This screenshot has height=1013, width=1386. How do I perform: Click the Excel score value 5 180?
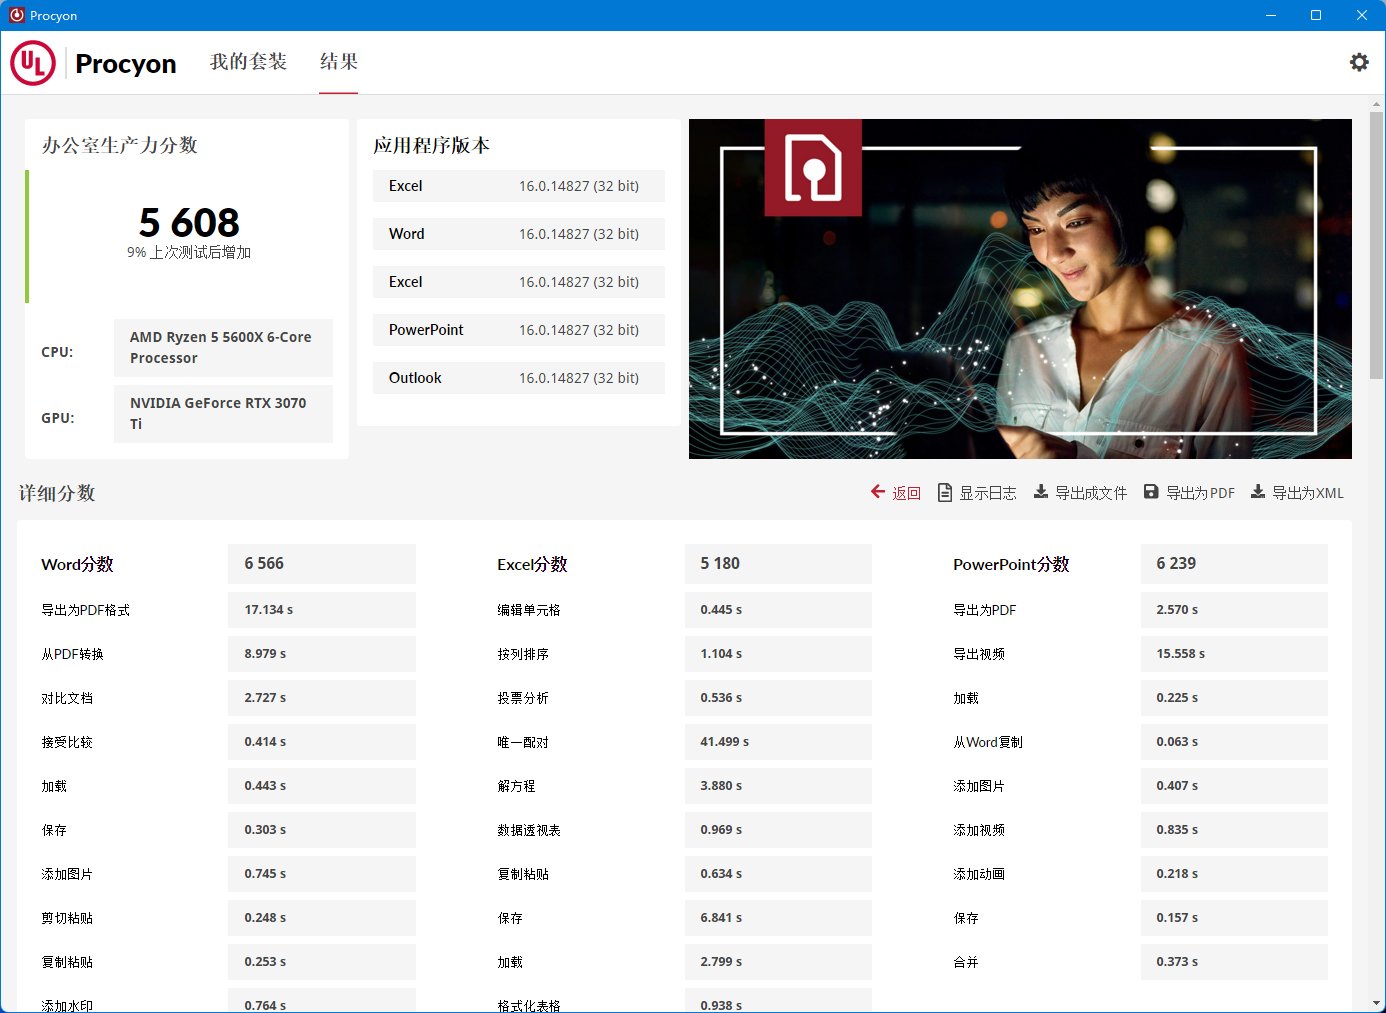point(778,564)
